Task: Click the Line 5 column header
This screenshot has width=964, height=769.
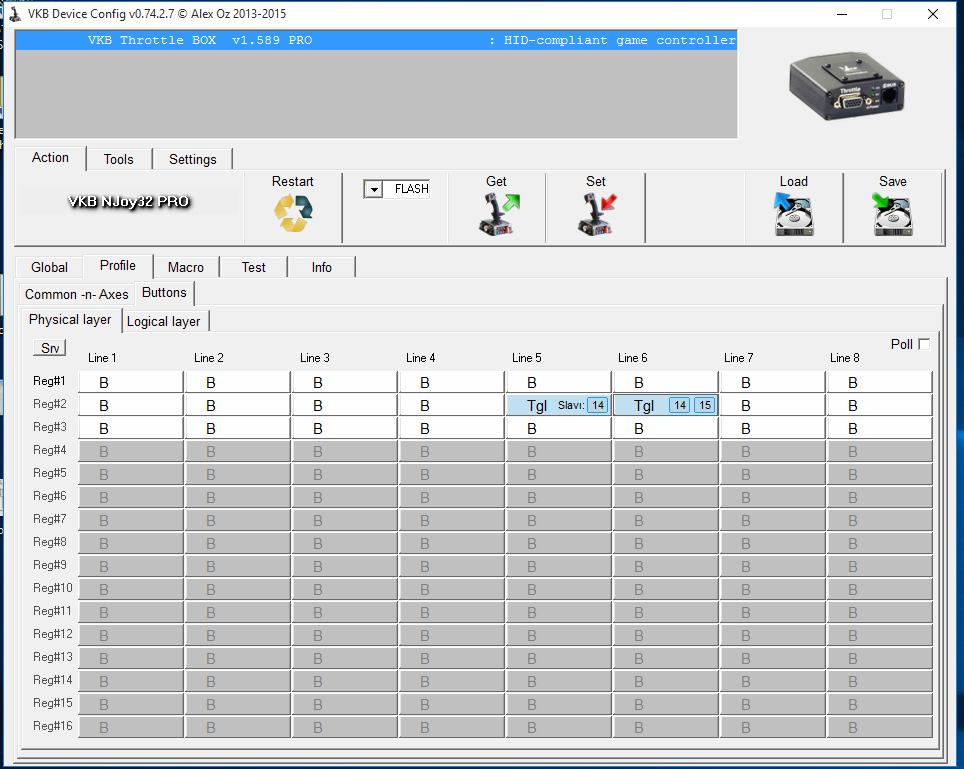Action: click(527, 358)
